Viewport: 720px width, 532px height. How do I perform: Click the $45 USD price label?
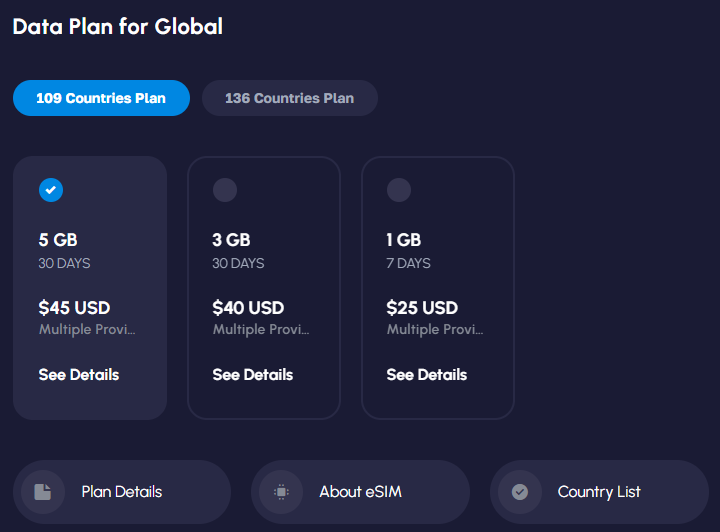(74, 308)
